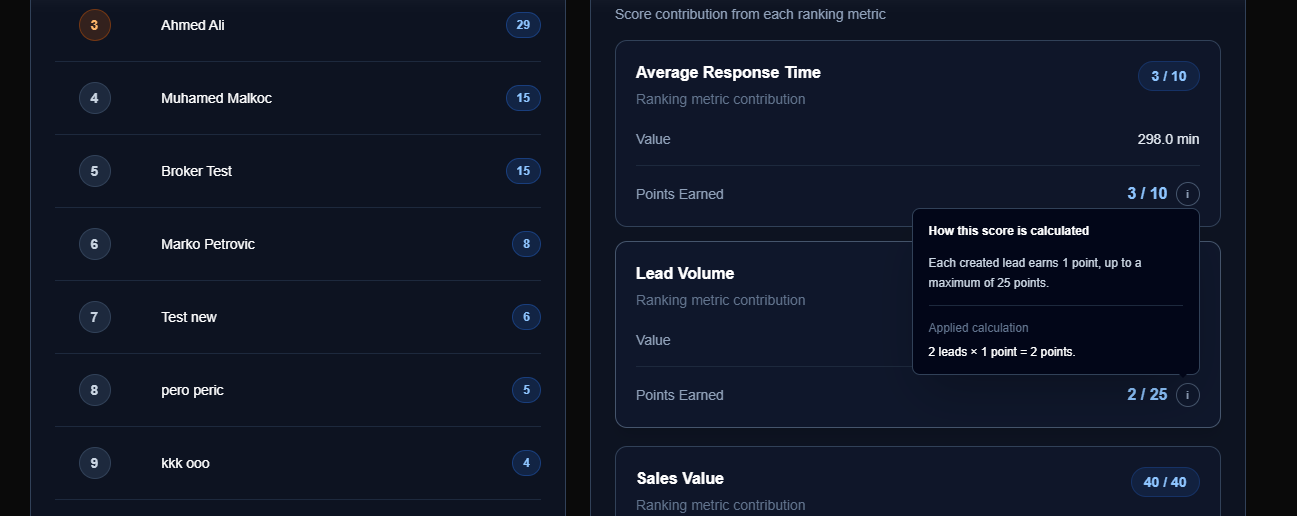Click rank 8 badge for pero peric
This screenshot has width=1297, height=516.
point(95,390)
